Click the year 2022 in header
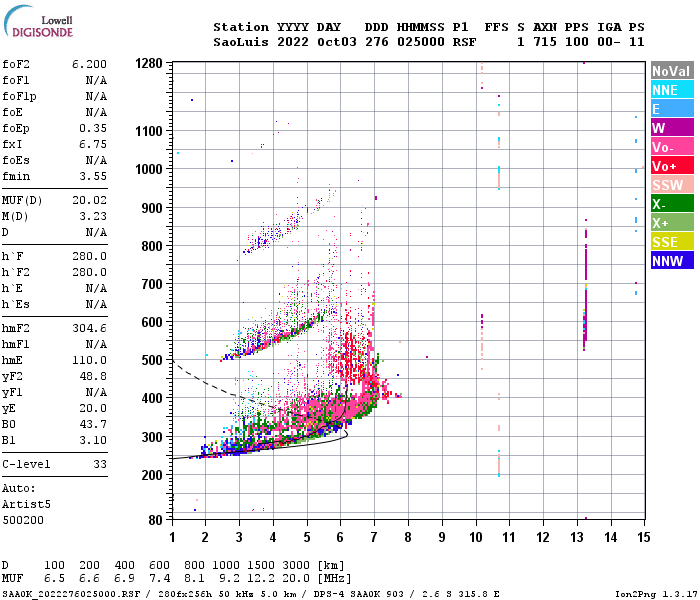 [293, 42]
